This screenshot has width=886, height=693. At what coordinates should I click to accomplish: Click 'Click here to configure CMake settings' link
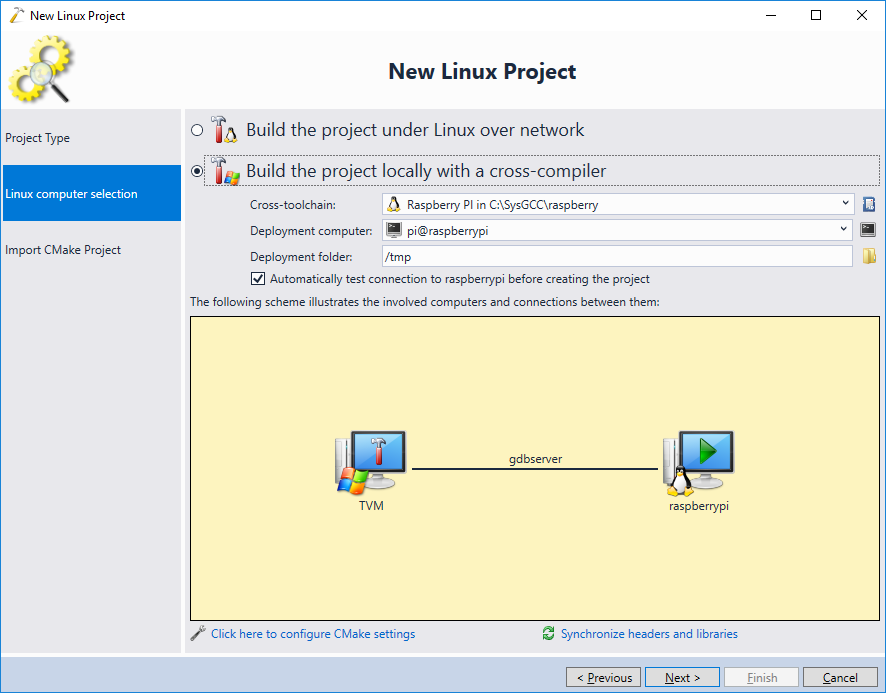tap(313, 634)
